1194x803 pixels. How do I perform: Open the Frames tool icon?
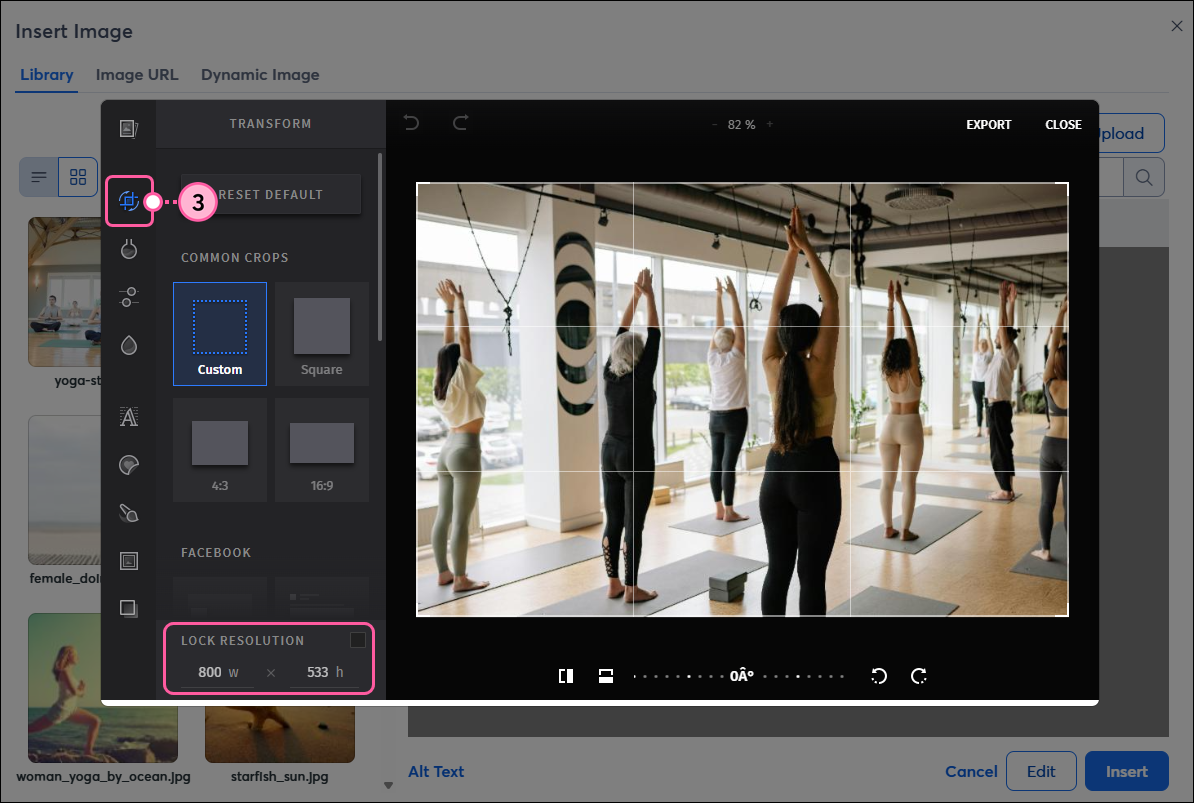pyautogui.click(x=128, y=561)
